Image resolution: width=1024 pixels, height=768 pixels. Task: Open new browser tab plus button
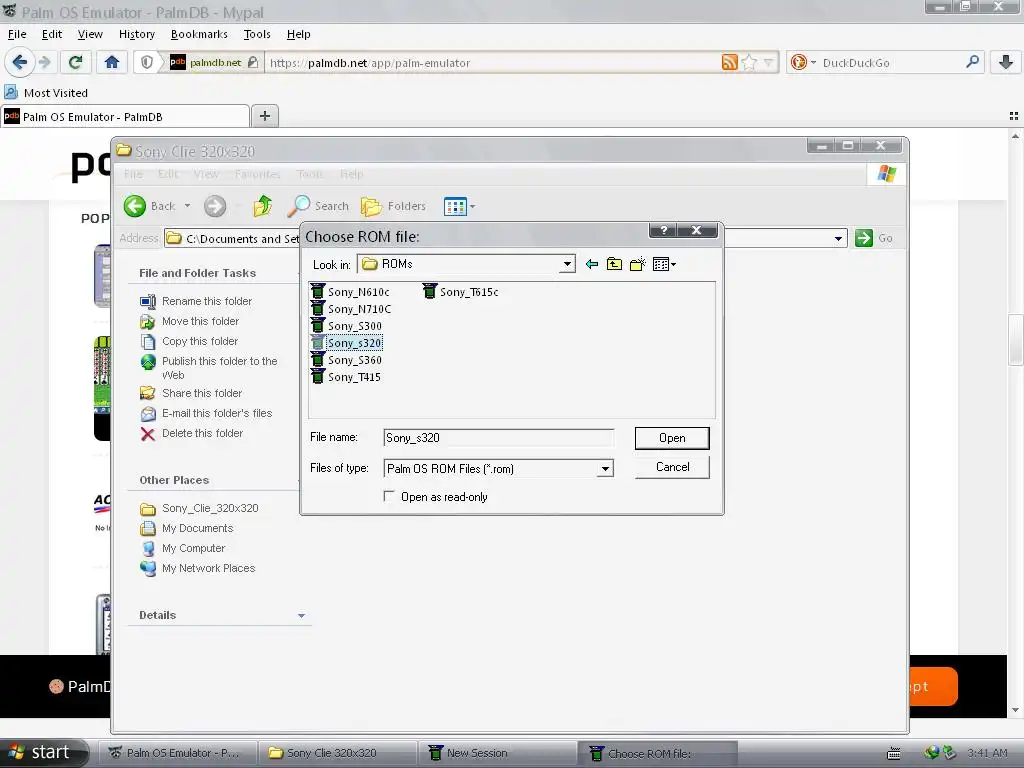tap(264, 116)
